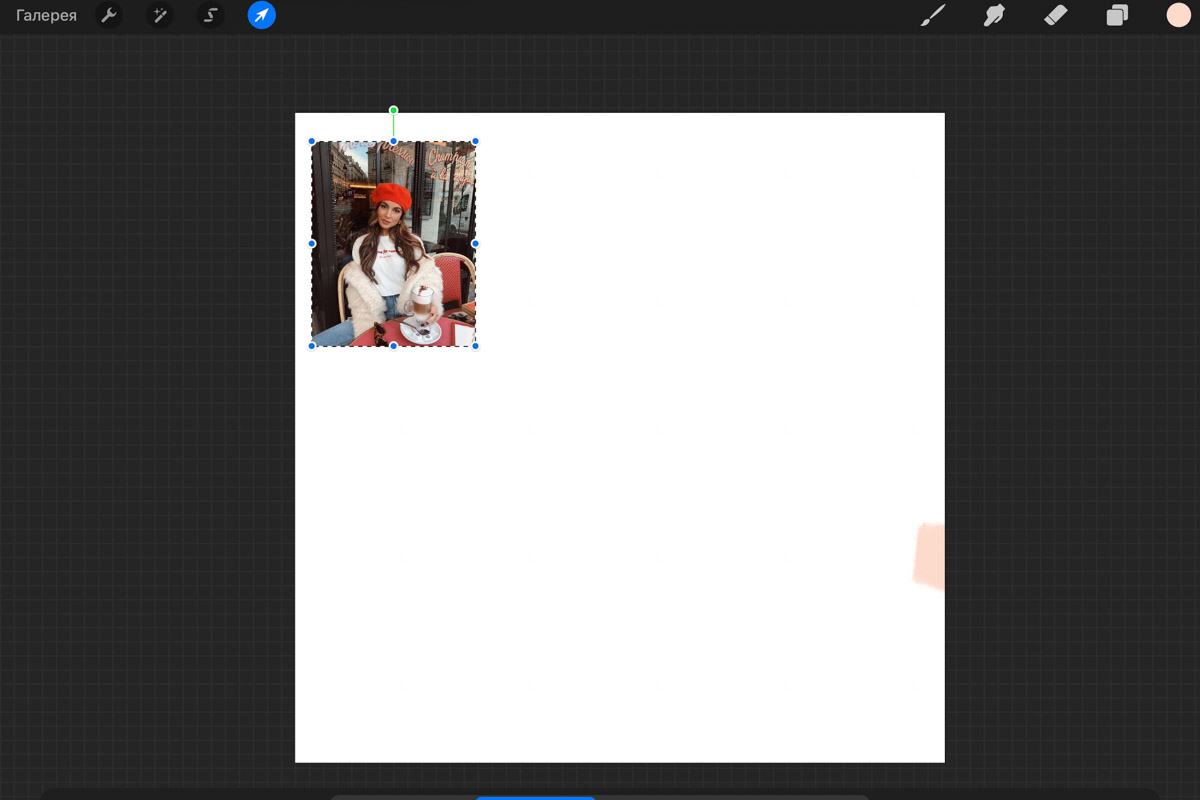Pick the Eraser tool
The image size is (1200, 800).
coord(1056,16)
